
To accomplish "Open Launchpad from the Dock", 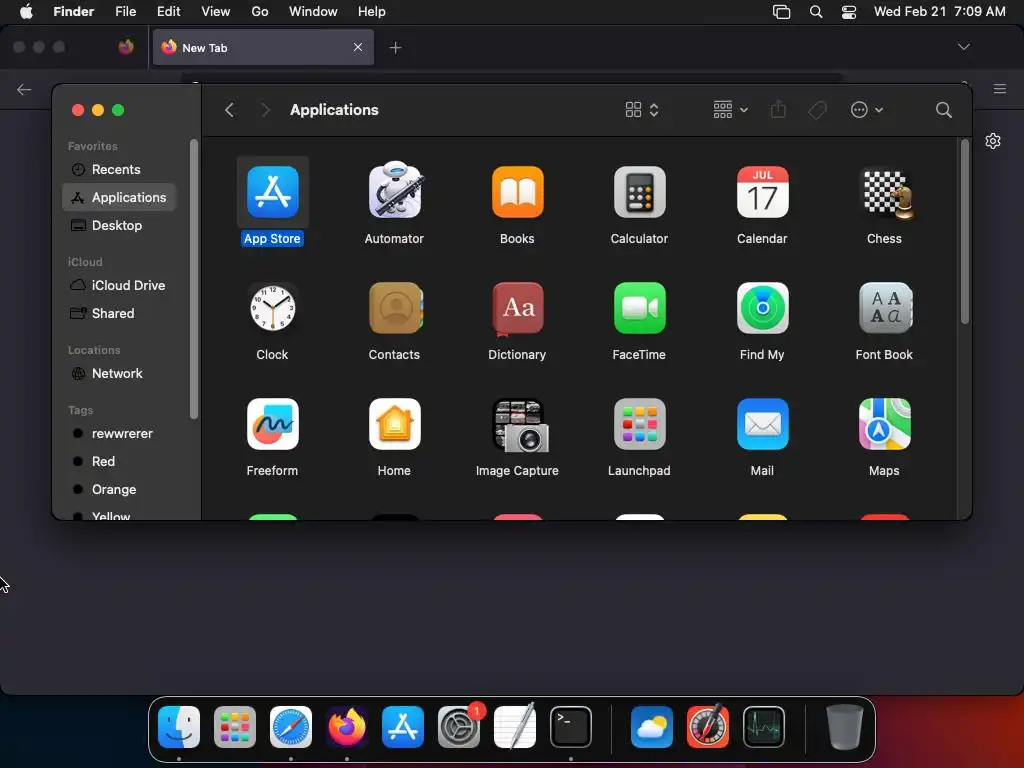I will coord(234,727).
